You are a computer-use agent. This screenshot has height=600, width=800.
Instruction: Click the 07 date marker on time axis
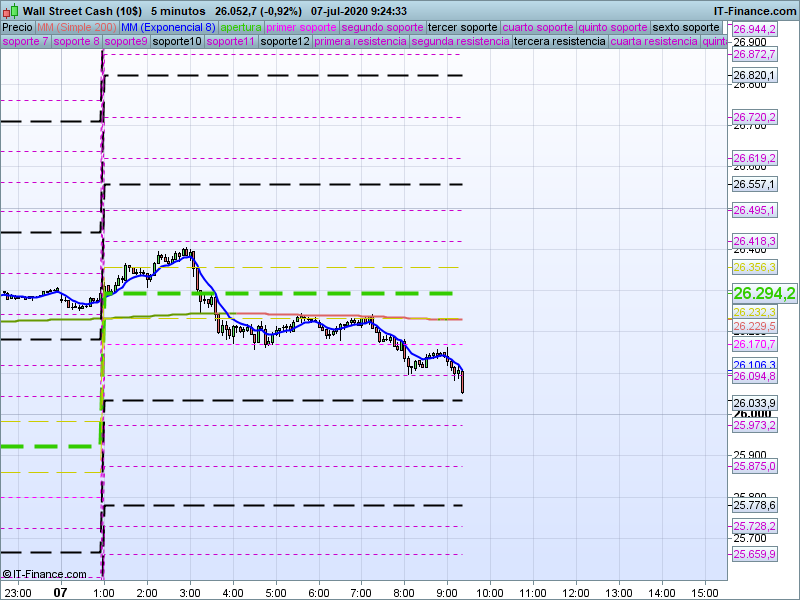point(60,592)
